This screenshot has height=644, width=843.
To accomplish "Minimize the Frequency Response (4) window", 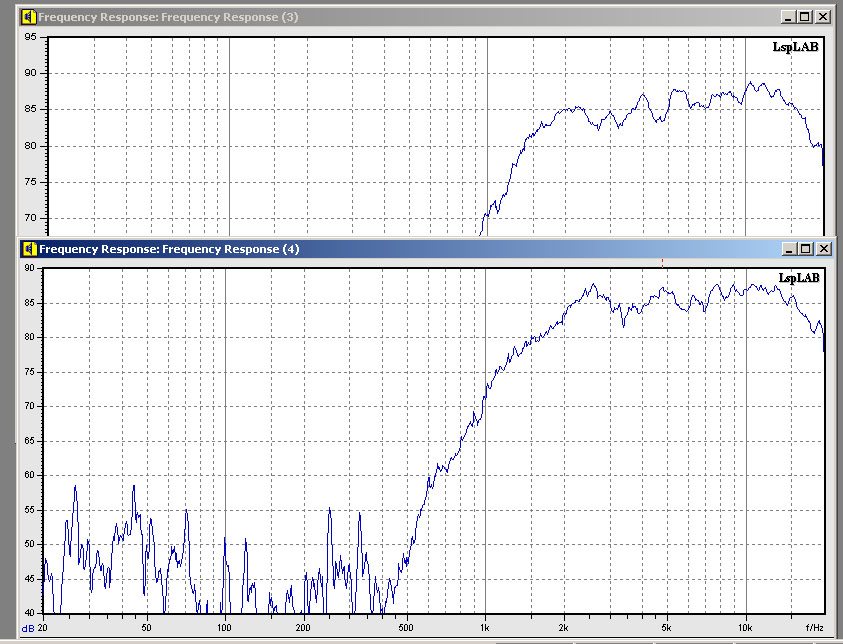I will 789,249.
